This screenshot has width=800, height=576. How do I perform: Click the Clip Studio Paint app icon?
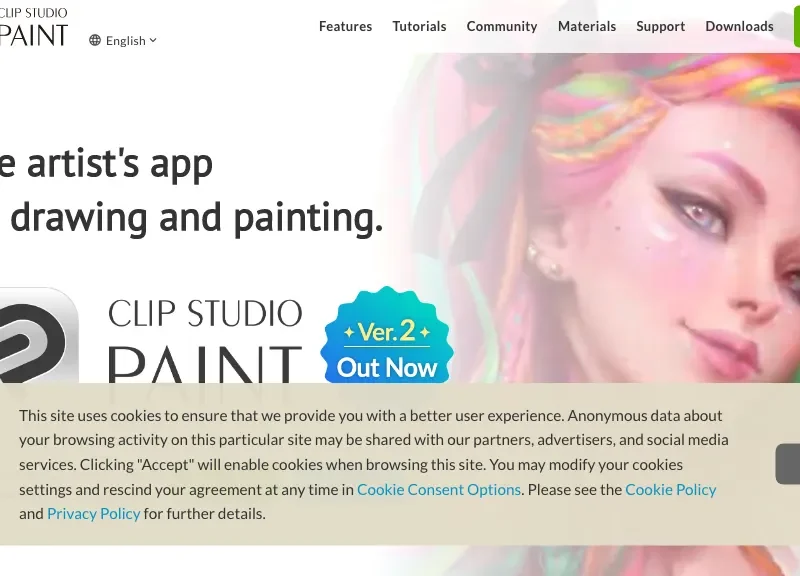coord(39,335)
